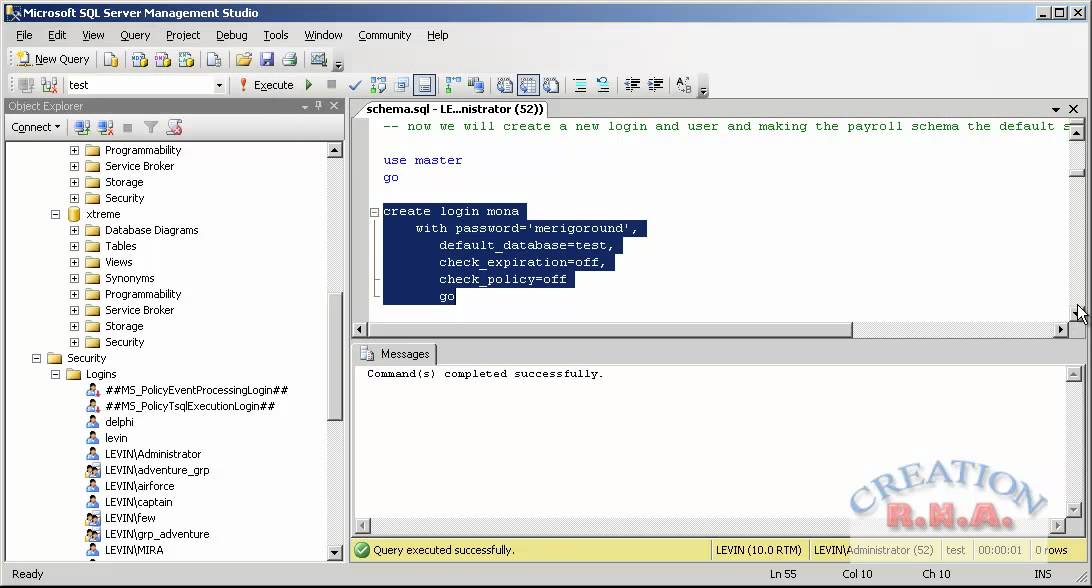Comment out the selected lines
Screen dimensions: 1092x588
(x=579, y=85)
